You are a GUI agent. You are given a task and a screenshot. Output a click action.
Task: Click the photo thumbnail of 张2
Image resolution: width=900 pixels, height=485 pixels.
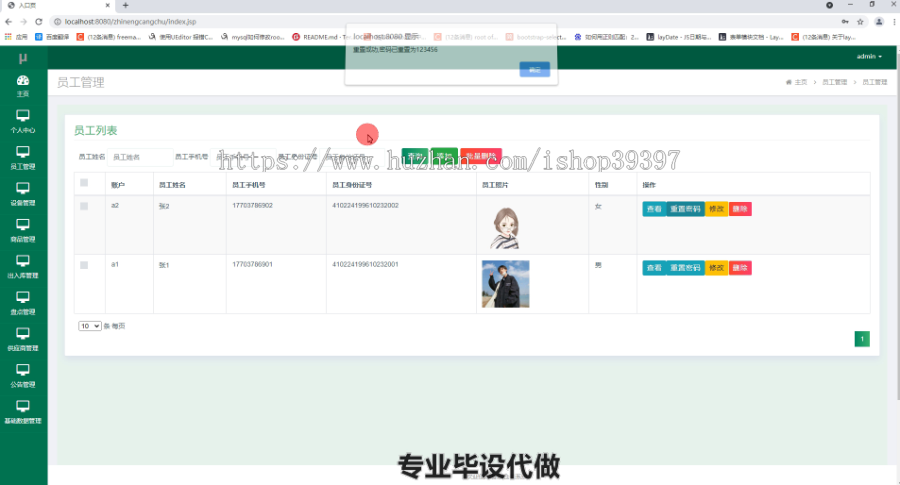[x=505, y=228]
